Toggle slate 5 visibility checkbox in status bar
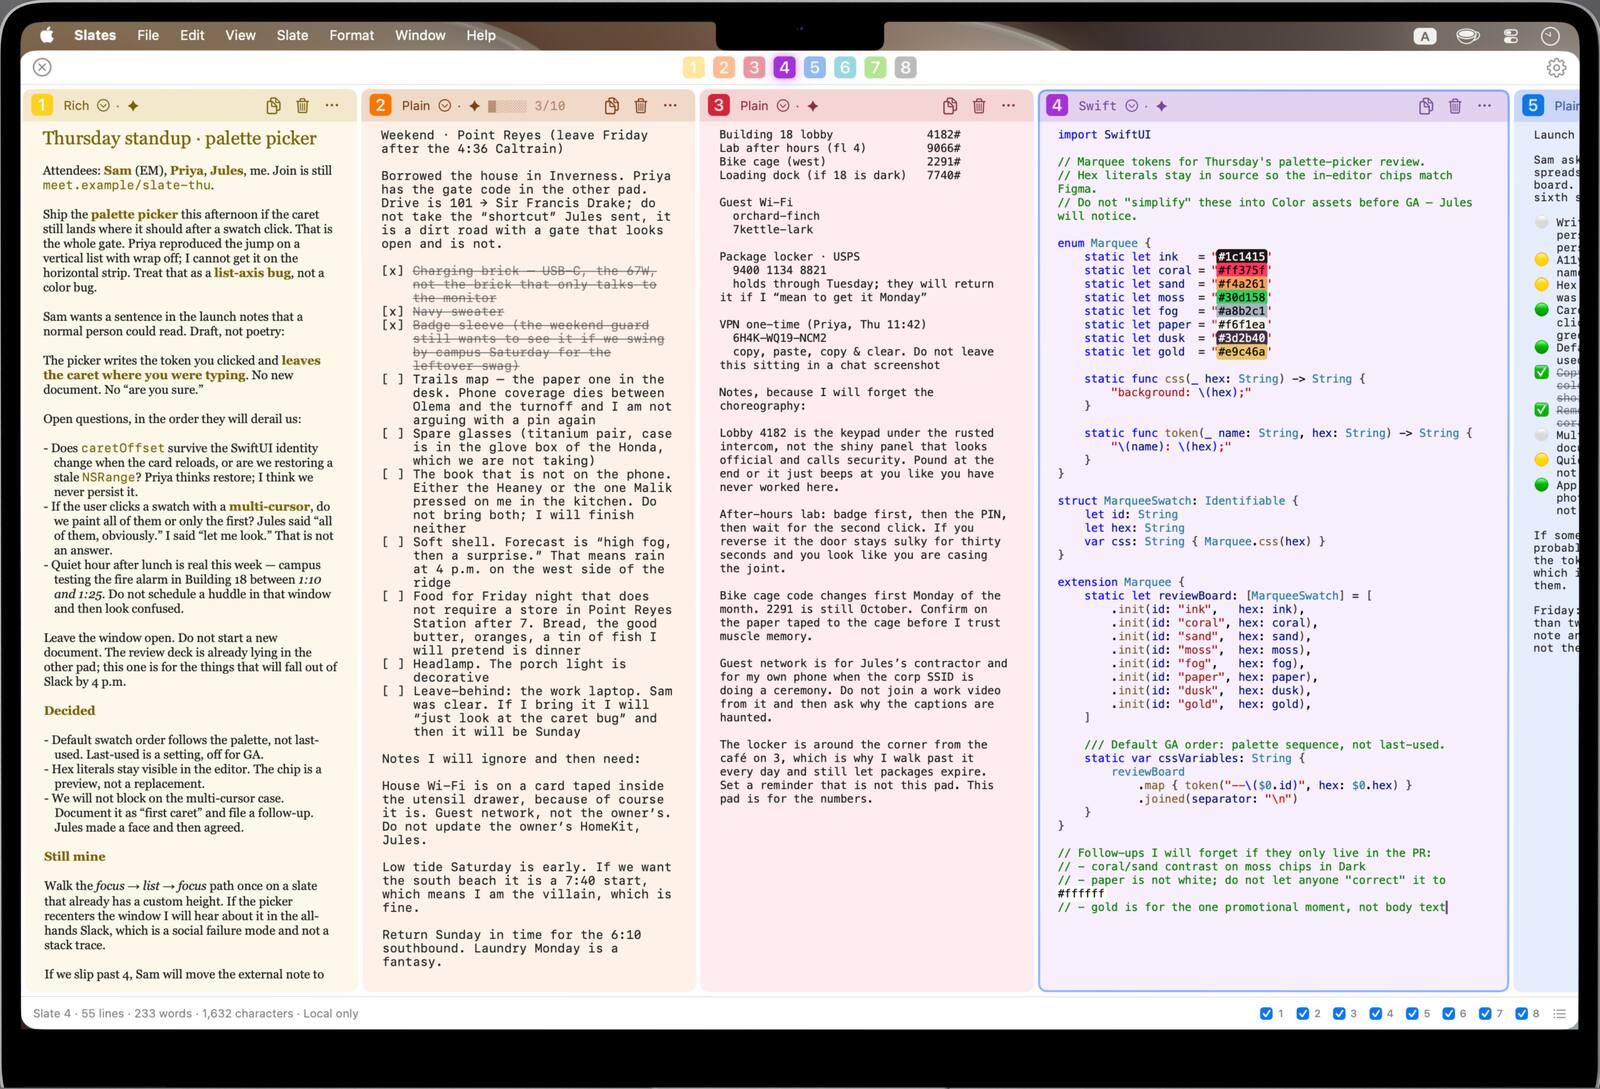1600x1089 pixels. tap(1412, 1013)
